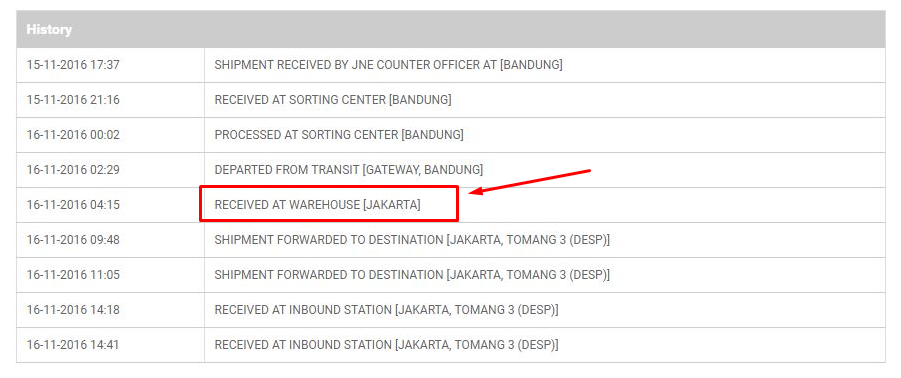Screen dimensions: 901x378
Task: Click the Shipment Received by JNE Counter Officer entry
Action: [x=388, y=65]
